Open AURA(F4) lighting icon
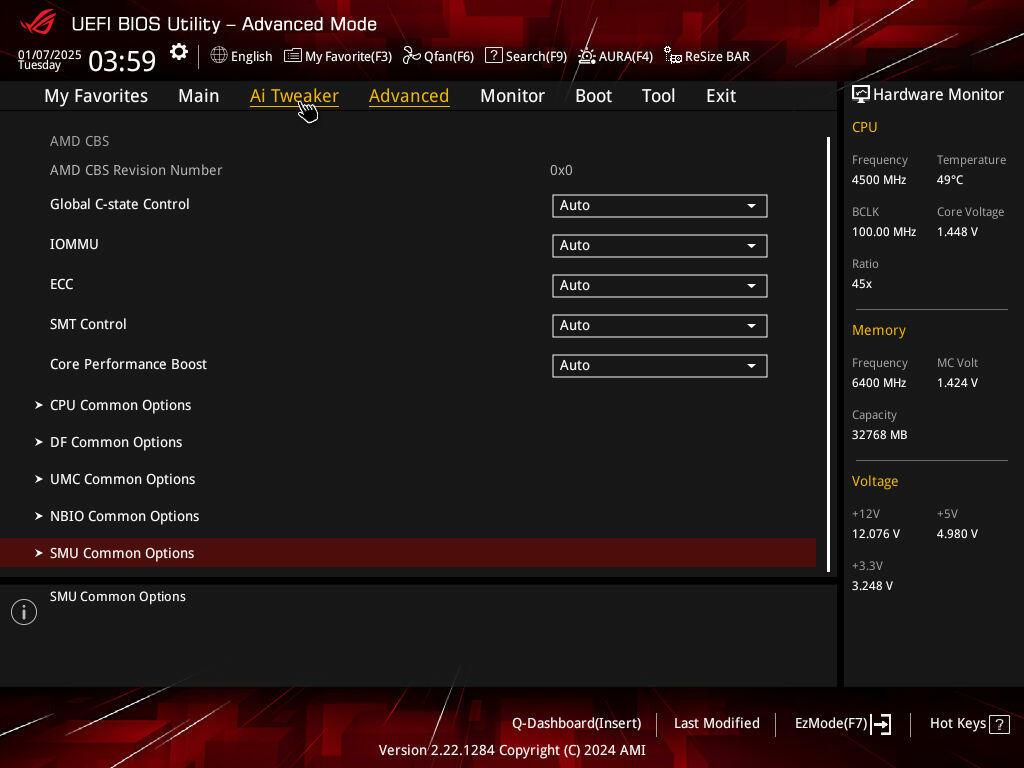1024x768 pixels. tap(586, 56)
